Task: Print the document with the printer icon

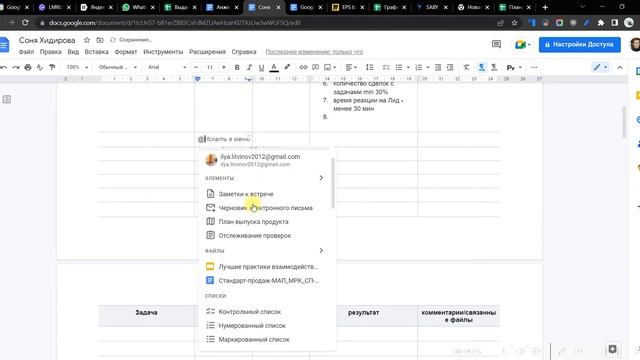Action: coord(28,67)
